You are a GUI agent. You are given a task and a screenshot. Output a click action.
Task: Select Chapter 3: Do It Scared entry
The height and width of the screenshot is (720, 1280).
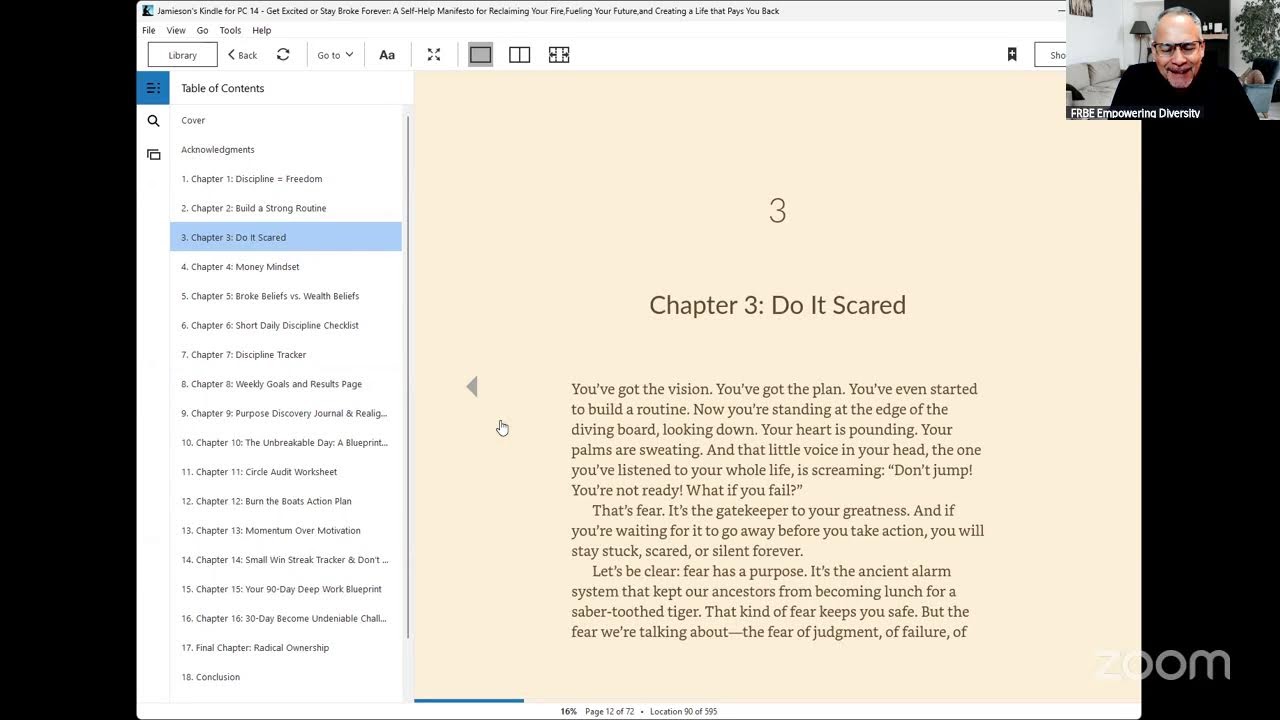(x=285, y=237)
